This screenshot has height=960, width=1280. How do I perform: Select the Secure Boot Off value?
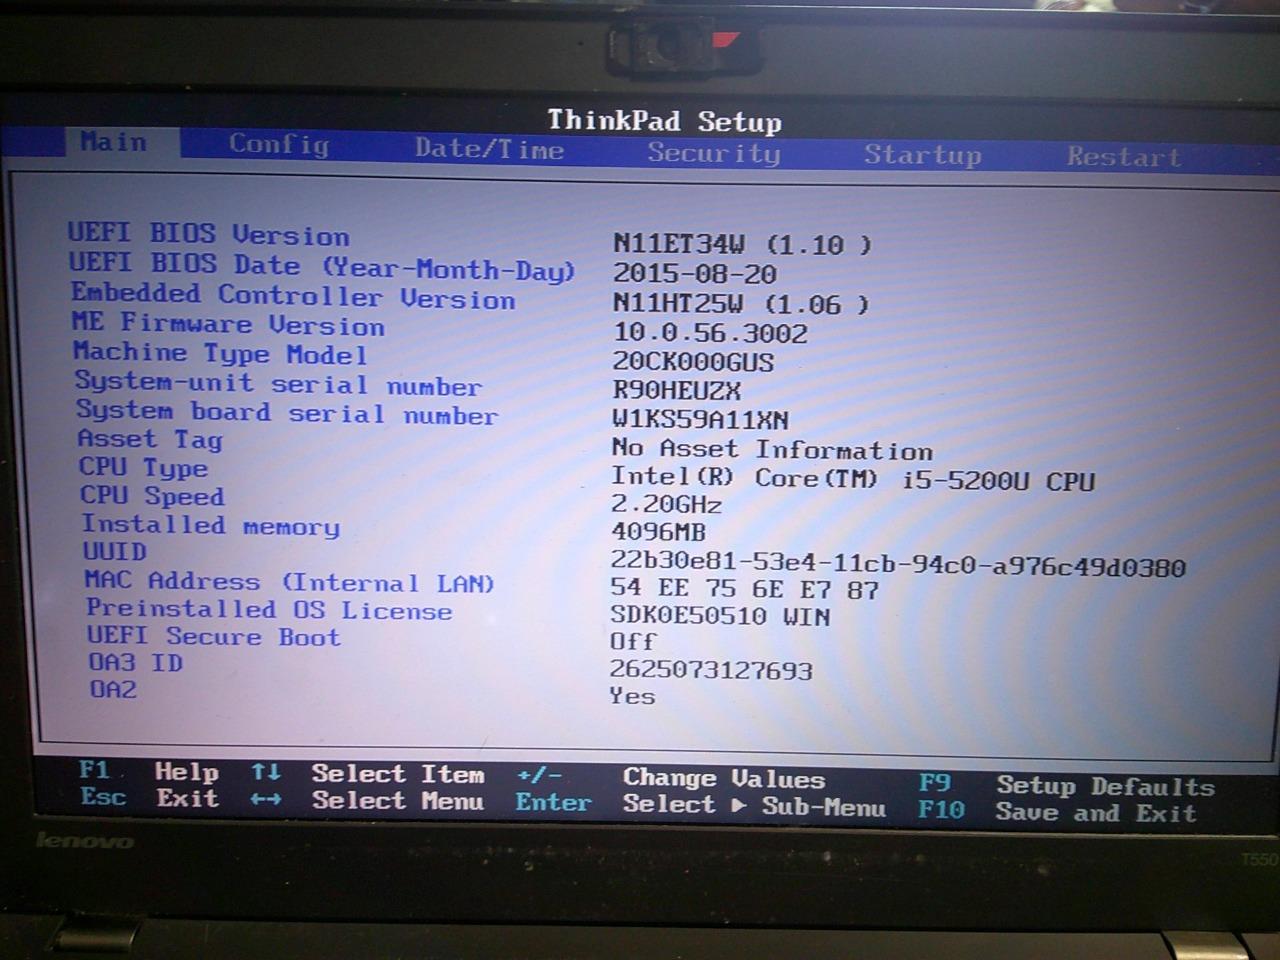[633, 641]
